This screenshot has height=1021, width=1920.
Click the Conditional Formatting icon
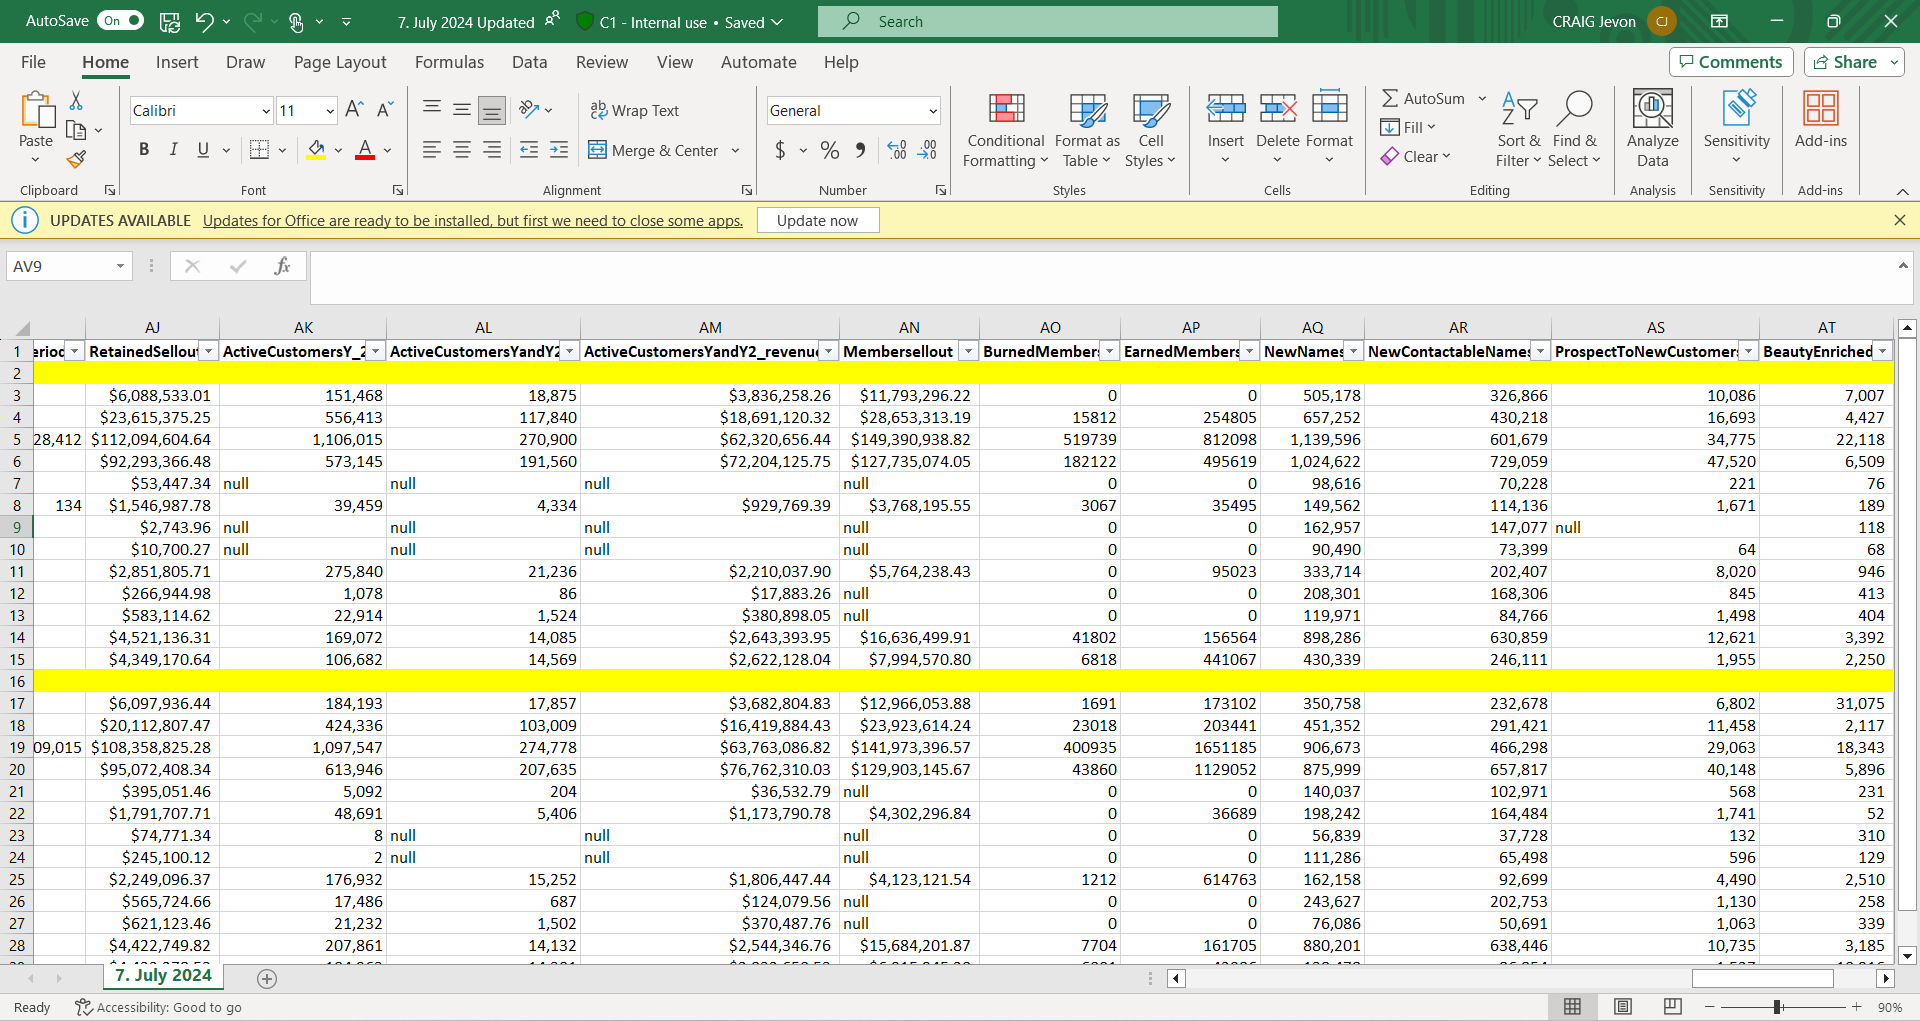[1006, 110]
